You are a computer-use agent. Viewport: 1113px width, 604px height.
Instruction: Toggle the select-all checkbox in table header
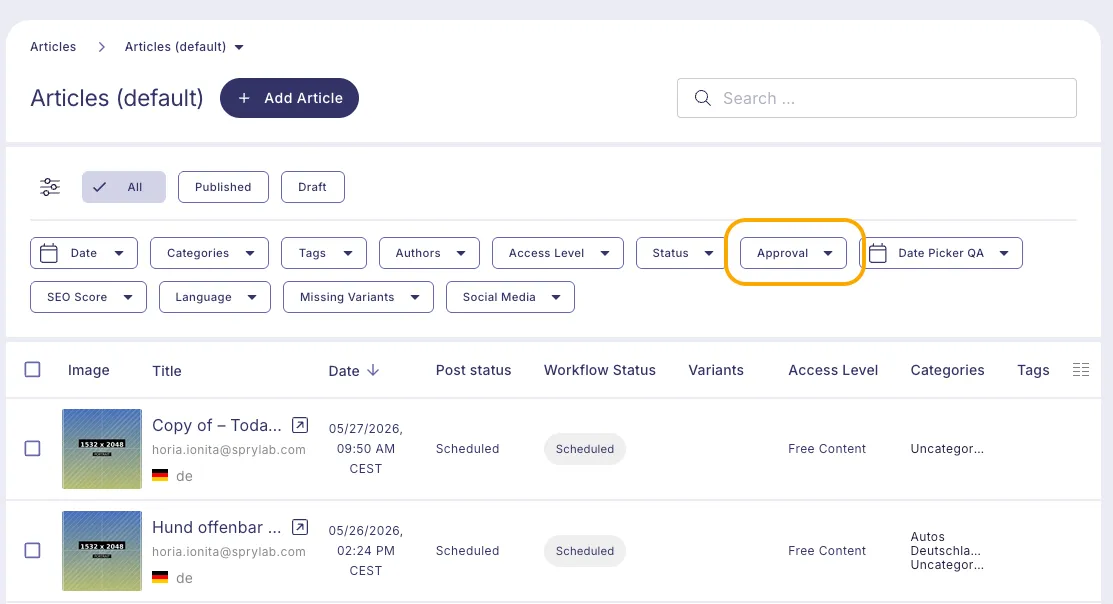(33, 370)
